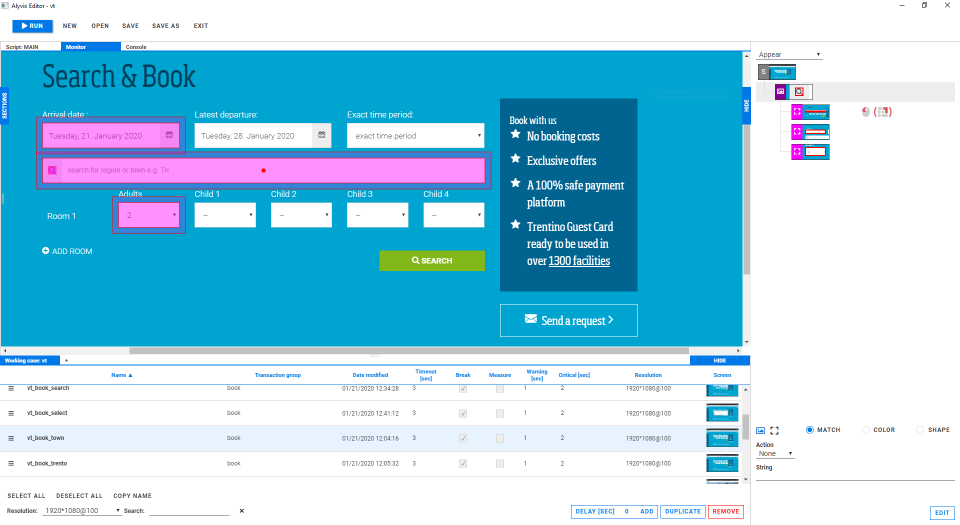This screenshot has width=960, height=525.
Task: Open screen thumbnail of vt_book_trento
Action: [x=722, y=463]
